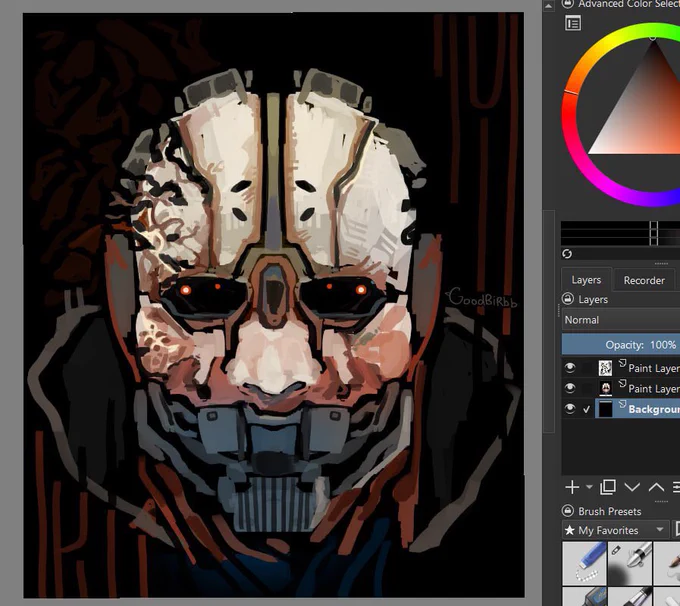This screenshot has height=606, width=680.
Task: Open the My Favorites brush tag dropdown
Action: 615,530
